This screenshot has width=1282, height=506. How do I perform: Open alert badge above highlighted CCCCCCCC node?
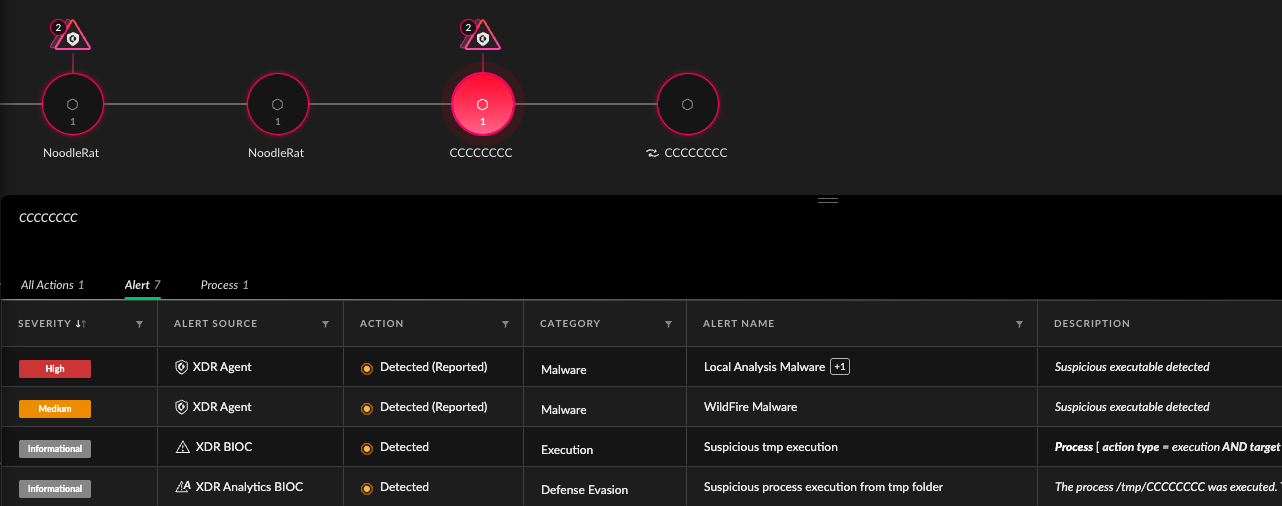pos(482,37)
